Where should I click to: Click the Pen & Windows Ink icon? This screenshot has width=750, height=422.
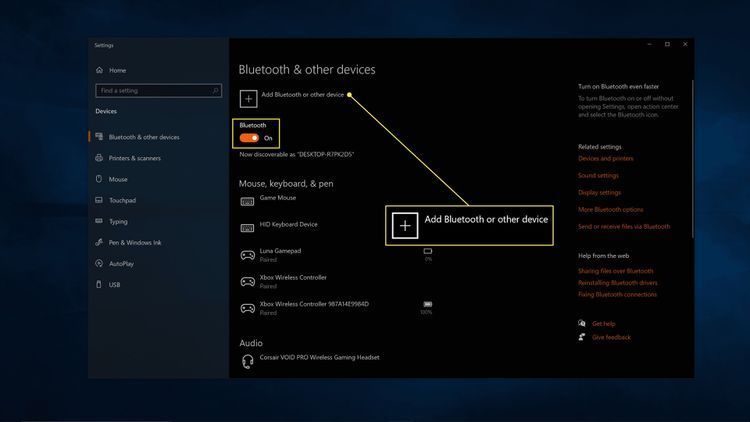[x=99, y=242]
